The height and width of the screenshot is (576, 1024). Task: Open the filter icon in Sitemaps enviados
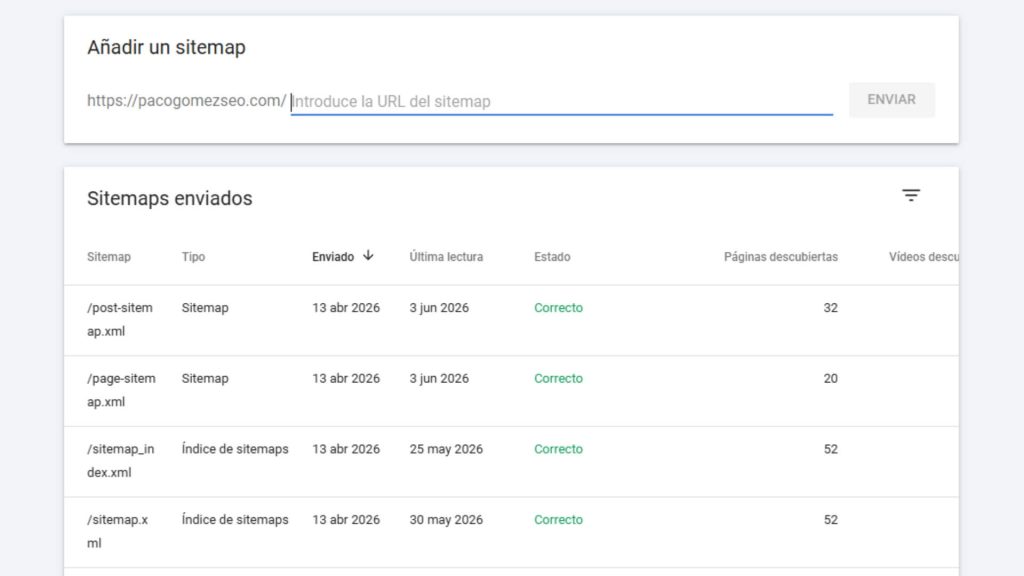(910, 195)
